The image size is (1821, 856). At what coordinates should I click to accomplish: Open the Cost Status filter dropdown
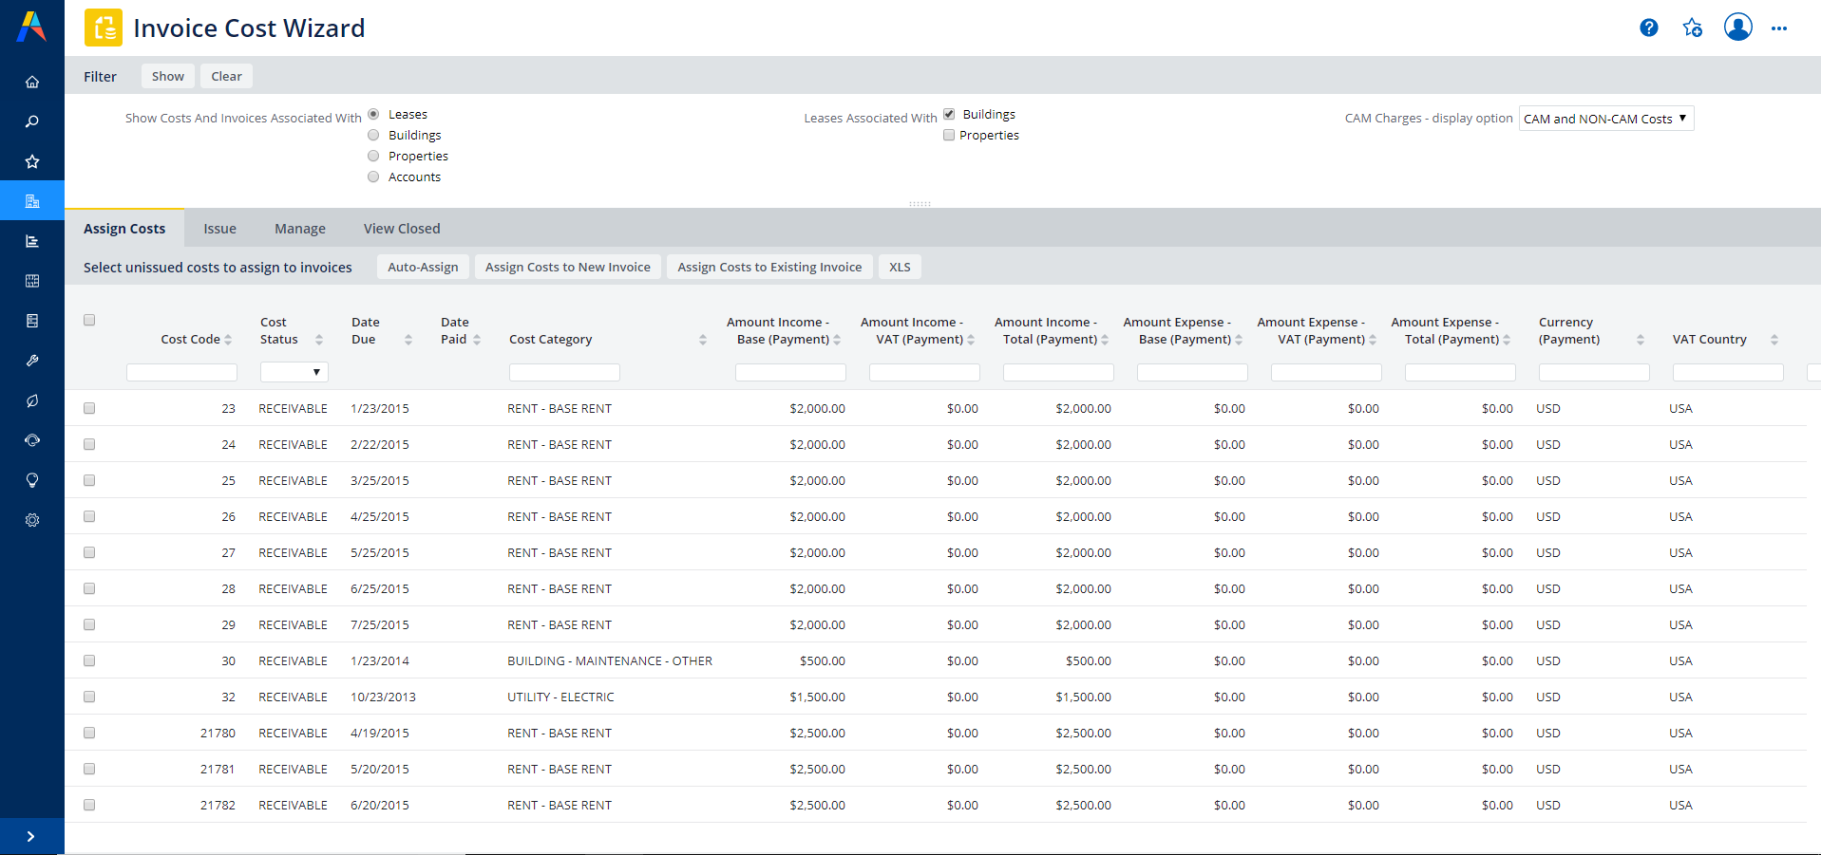coord(294,372)
